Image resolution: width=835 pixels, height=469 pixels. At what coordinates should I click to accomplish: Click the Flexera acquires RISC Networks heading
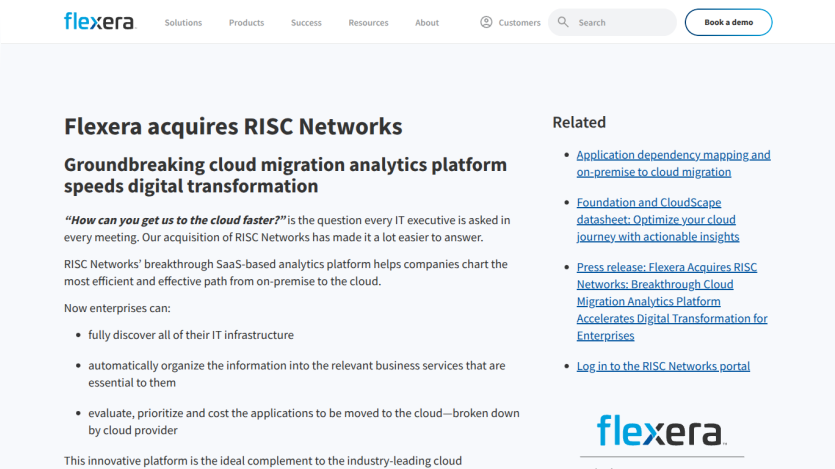pyautogui.click(x=233, y=127)
